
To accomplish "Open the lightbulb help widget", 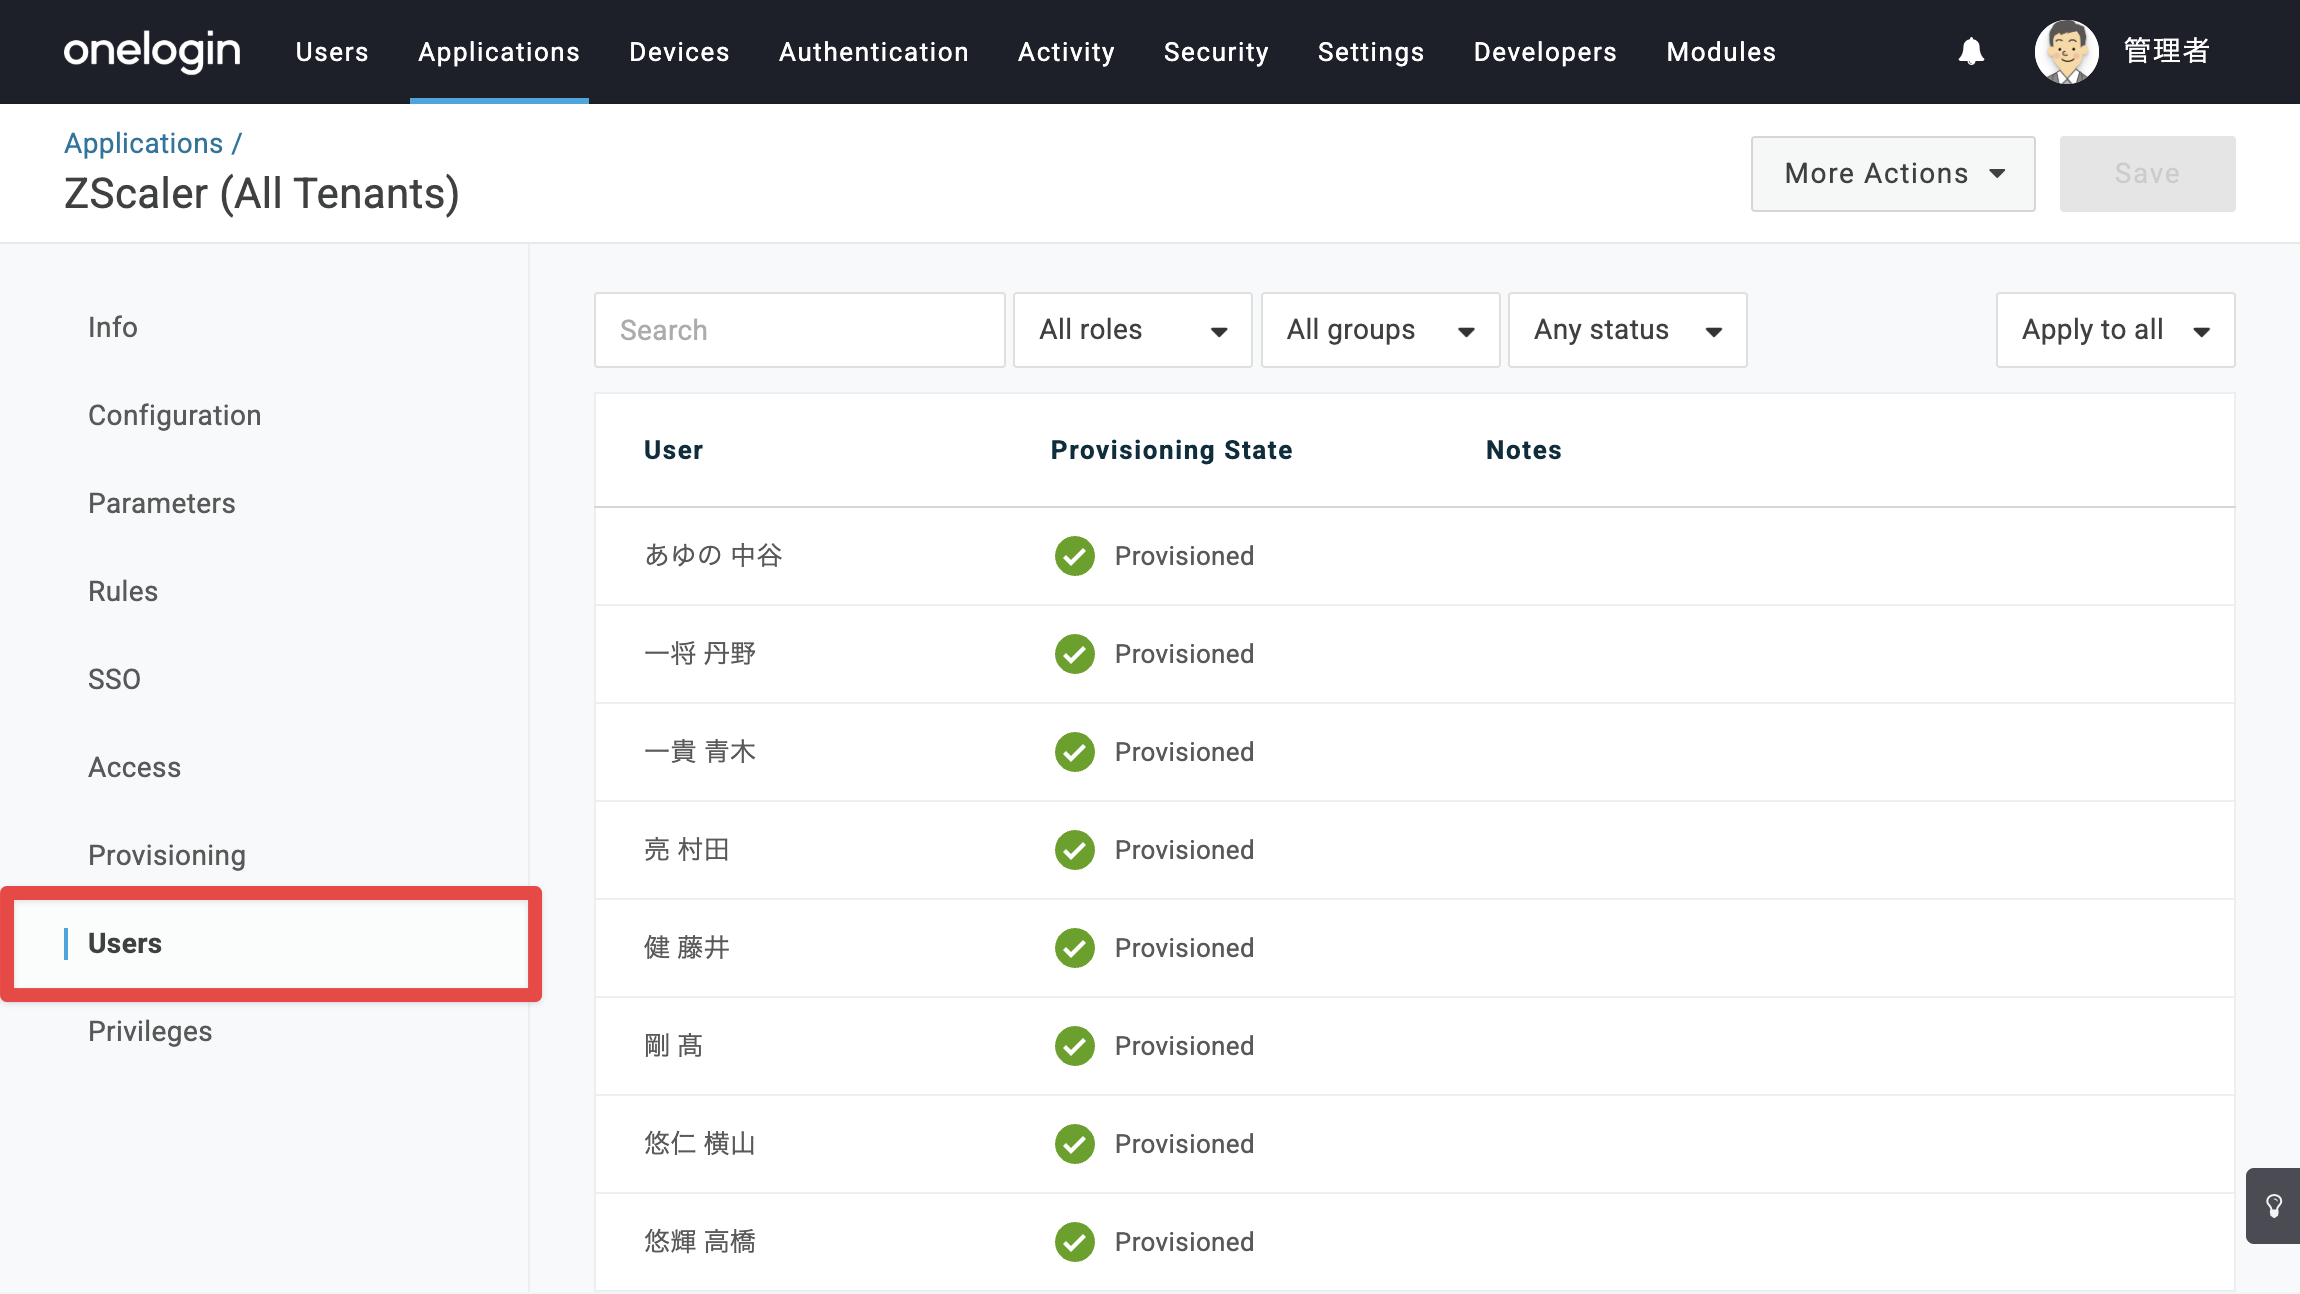I will pos(2273,1205).
